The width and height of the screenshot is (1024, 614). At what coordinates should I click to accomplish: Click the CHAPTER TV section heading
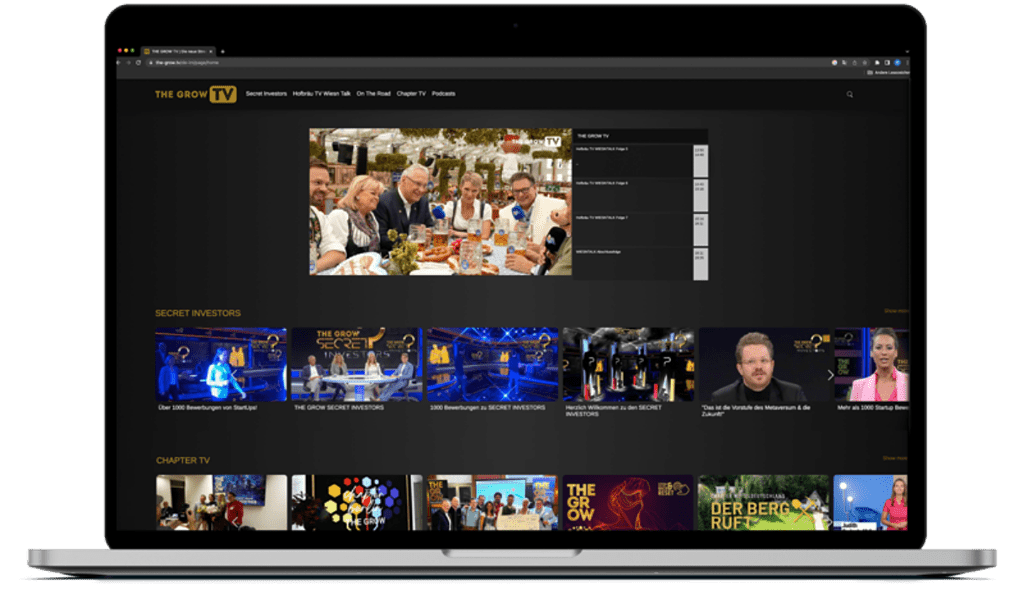183,460
